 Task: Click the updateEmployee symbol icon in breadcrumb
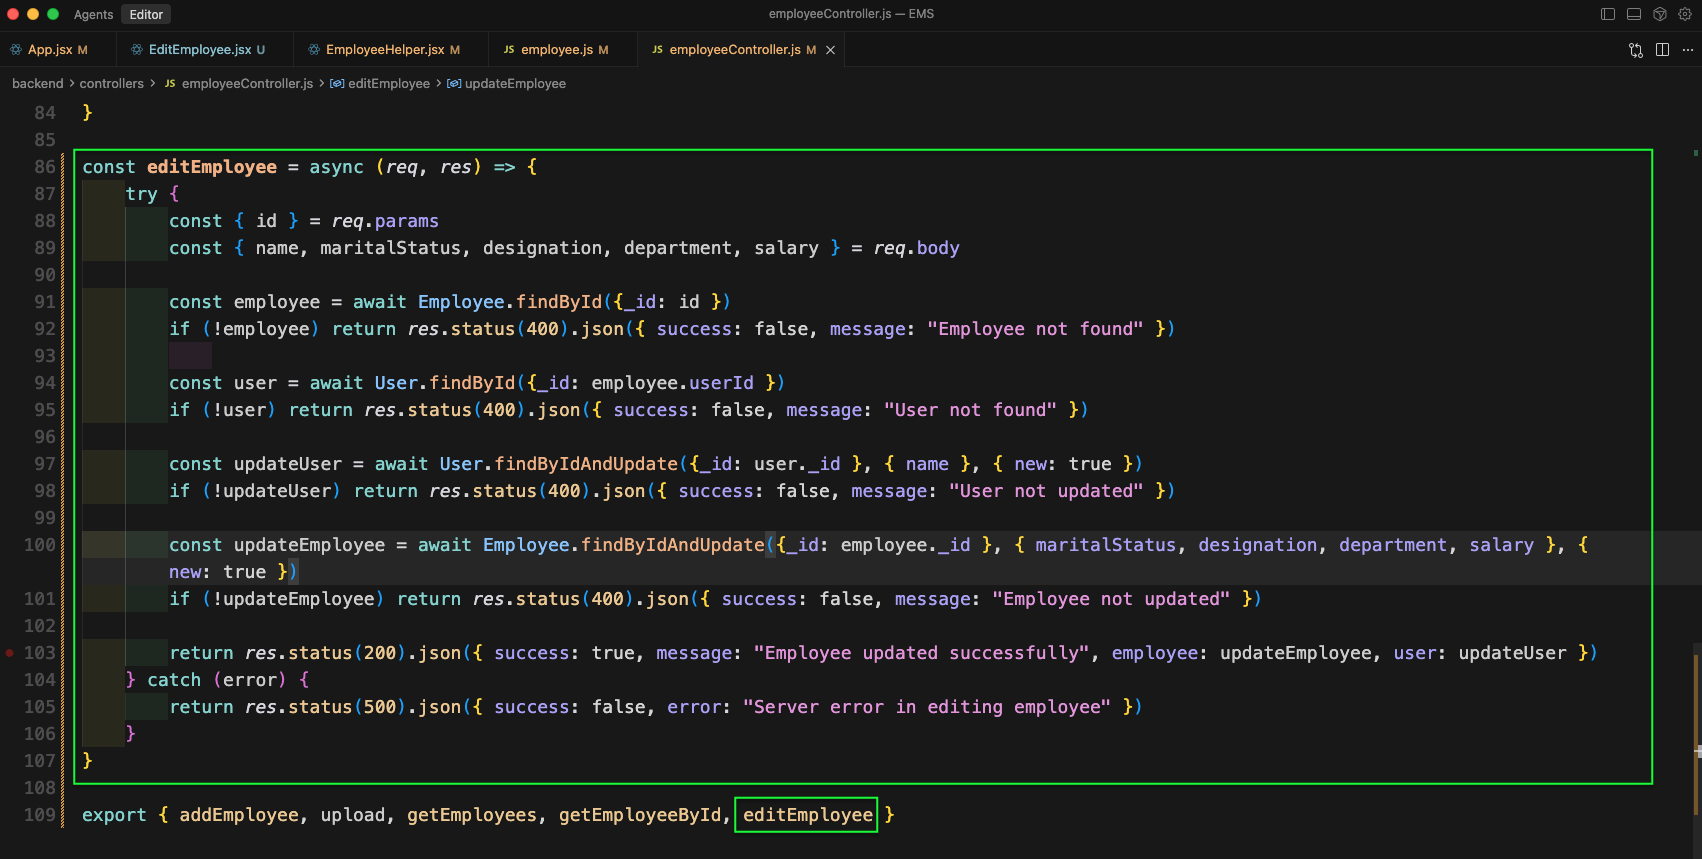click(454, 84)
